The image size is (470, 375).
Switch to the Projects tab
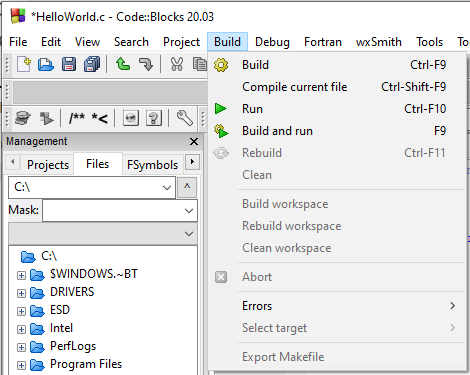pos(48,165)
